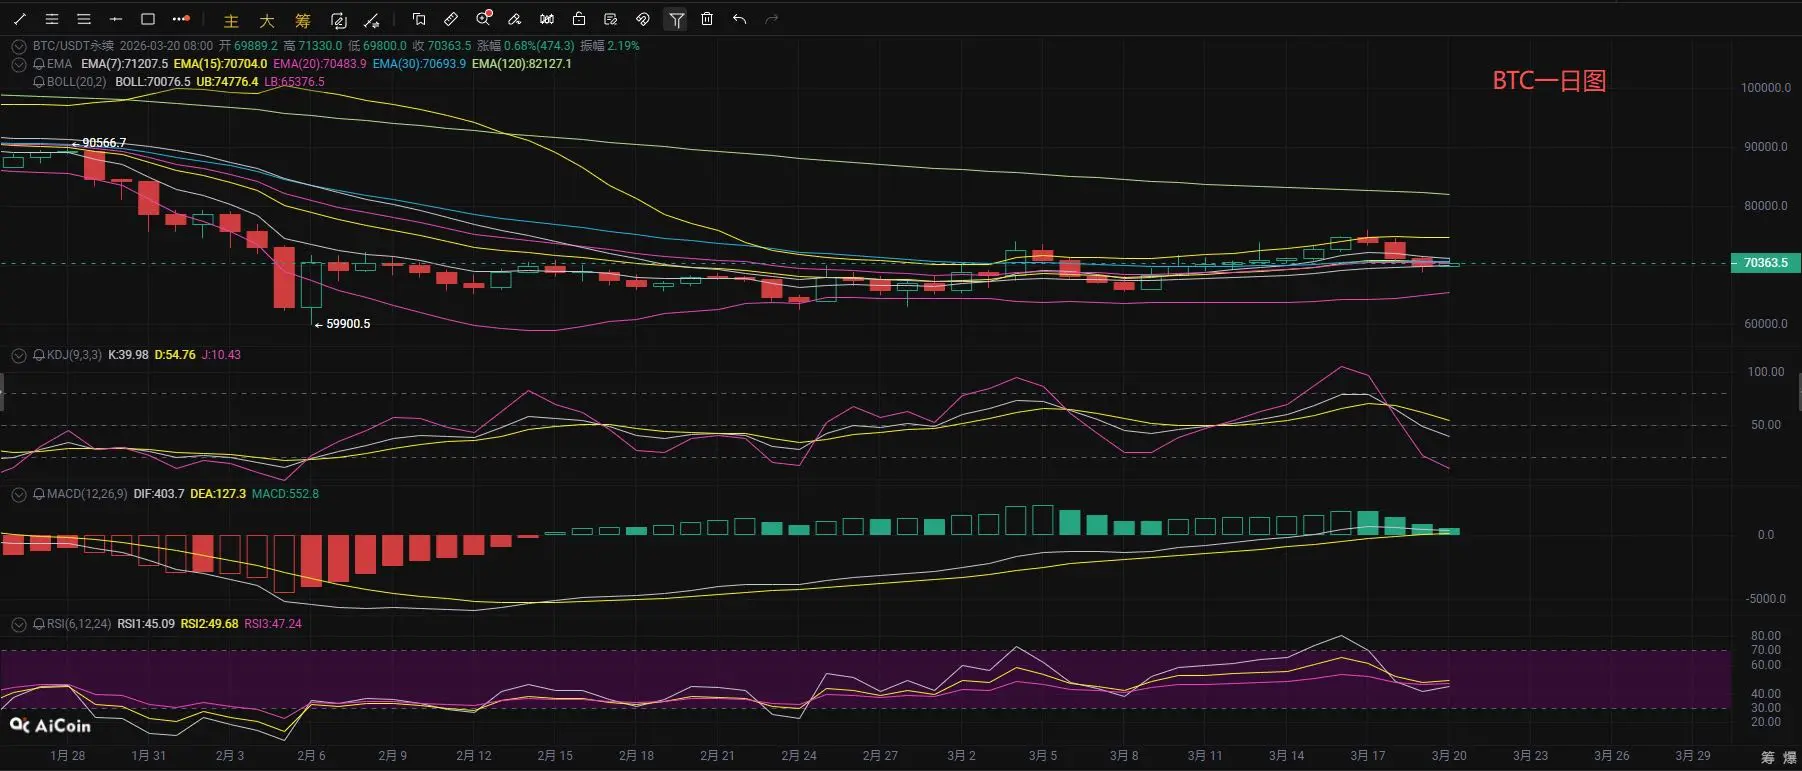Select the BTC一日图 chart title annotation
1802x771 pixels.
[1549, 81]
